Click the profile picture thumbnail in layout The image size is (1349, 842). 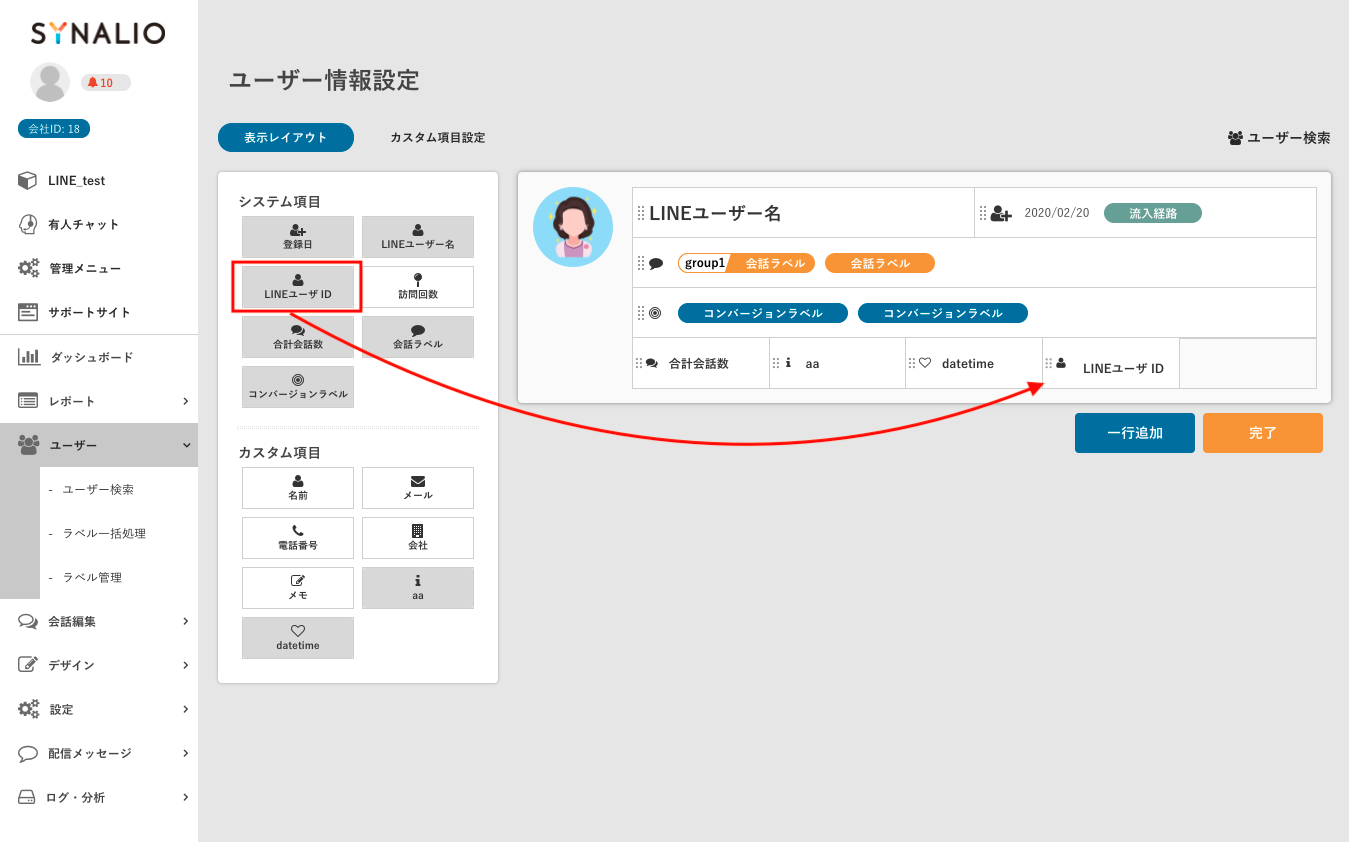(x=573, y=227)
